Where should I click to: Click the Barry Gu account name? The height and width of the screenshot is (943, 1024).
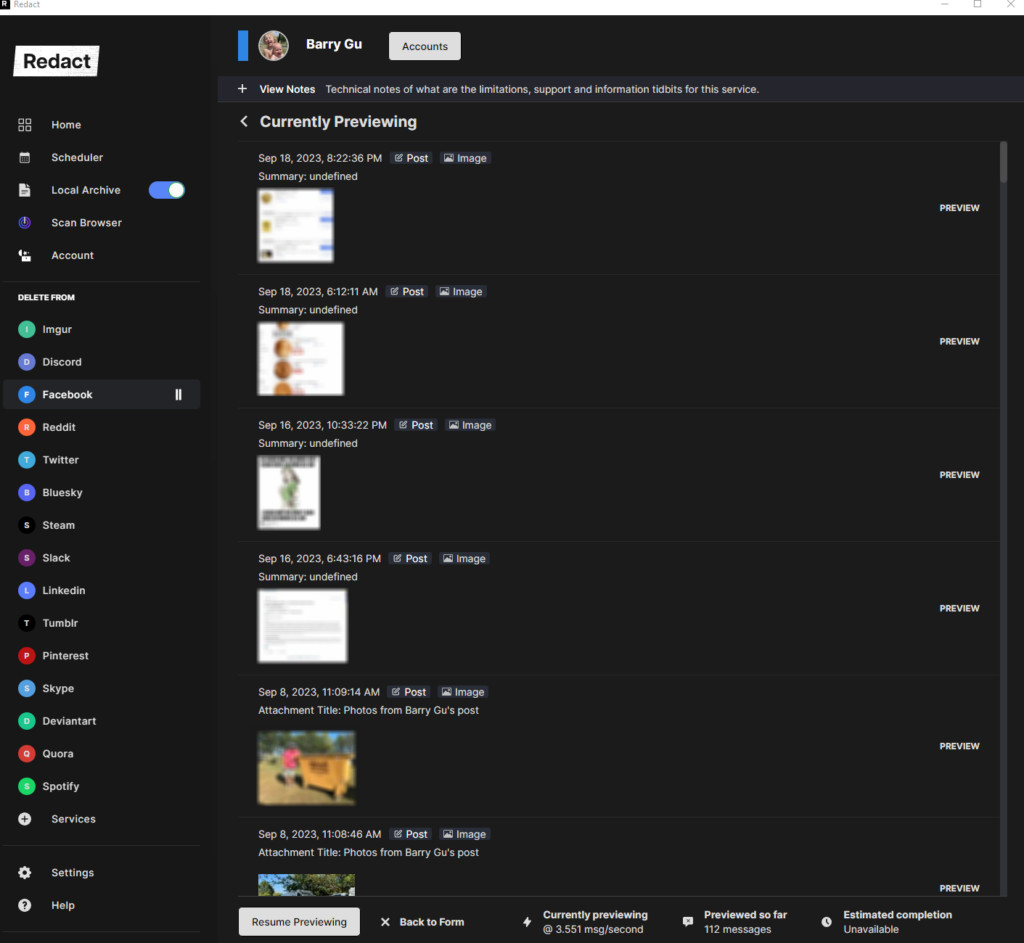click(x=334, y=44)
